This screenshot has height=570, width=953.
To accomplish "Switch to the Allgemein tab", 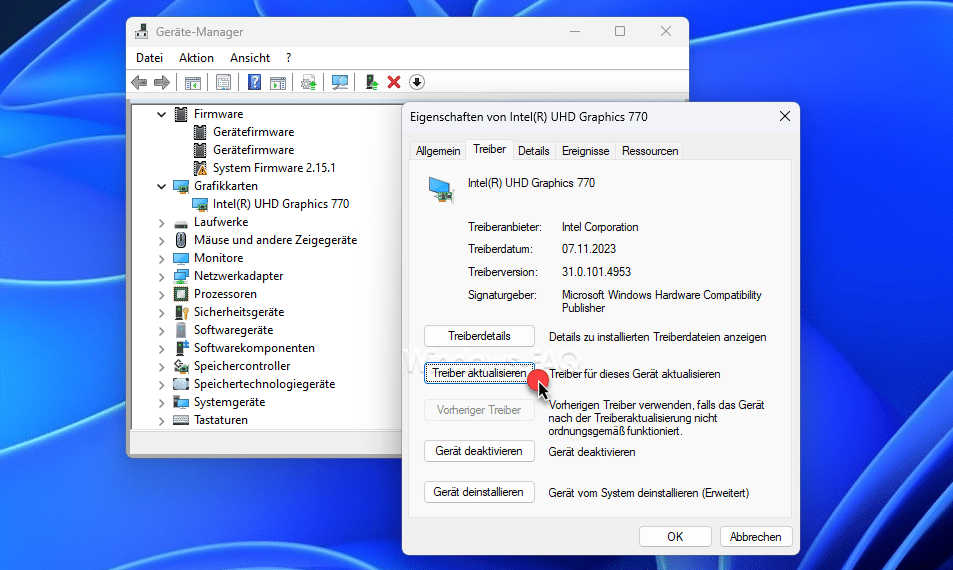I will tap(438, 151).
